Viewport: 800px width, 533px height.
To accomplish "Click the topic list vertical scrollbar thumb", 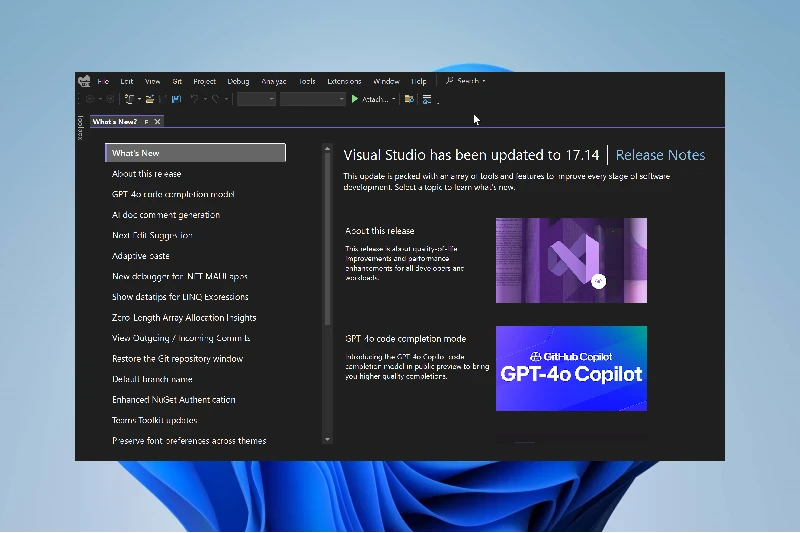I will click(328, 239).
